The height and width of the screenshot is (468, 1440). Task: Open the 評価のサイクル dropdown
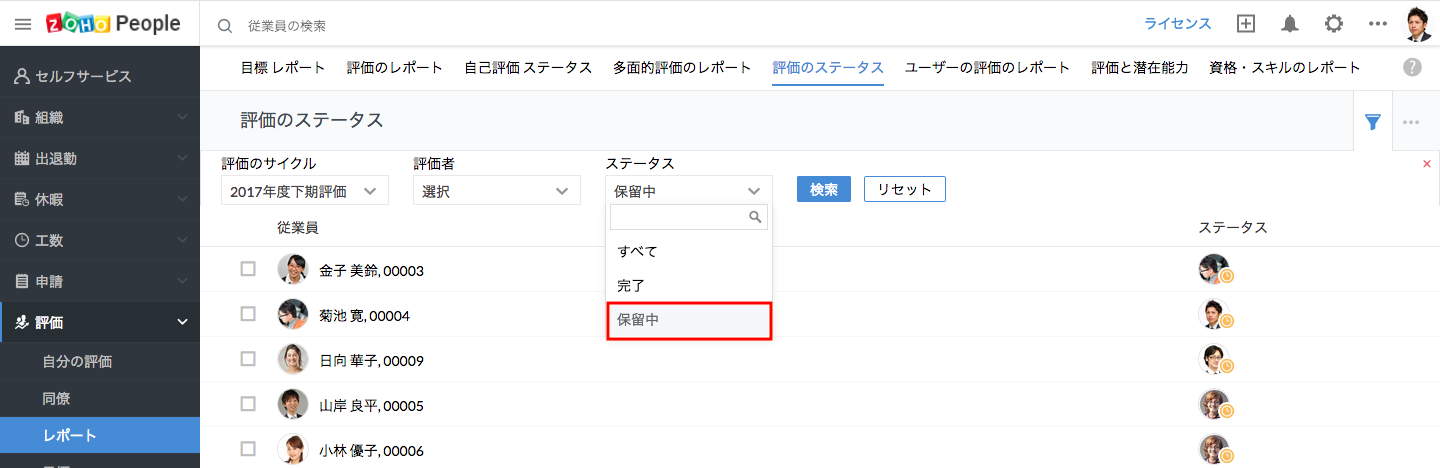pyautogui.click(x=304, y=191)
